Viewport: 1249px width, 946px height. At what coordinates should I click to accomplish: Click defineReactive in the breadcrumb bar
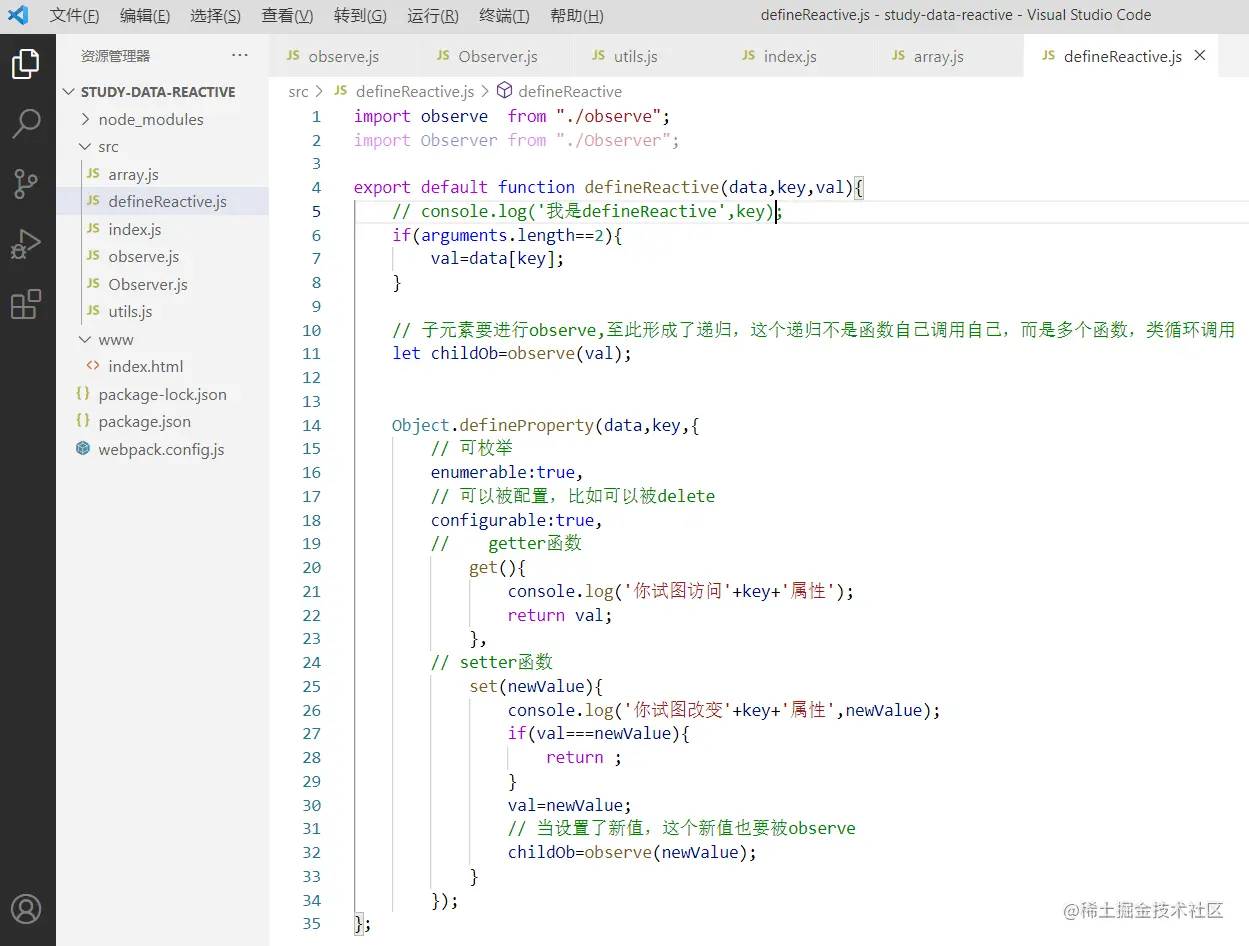(x=569, y=90)
